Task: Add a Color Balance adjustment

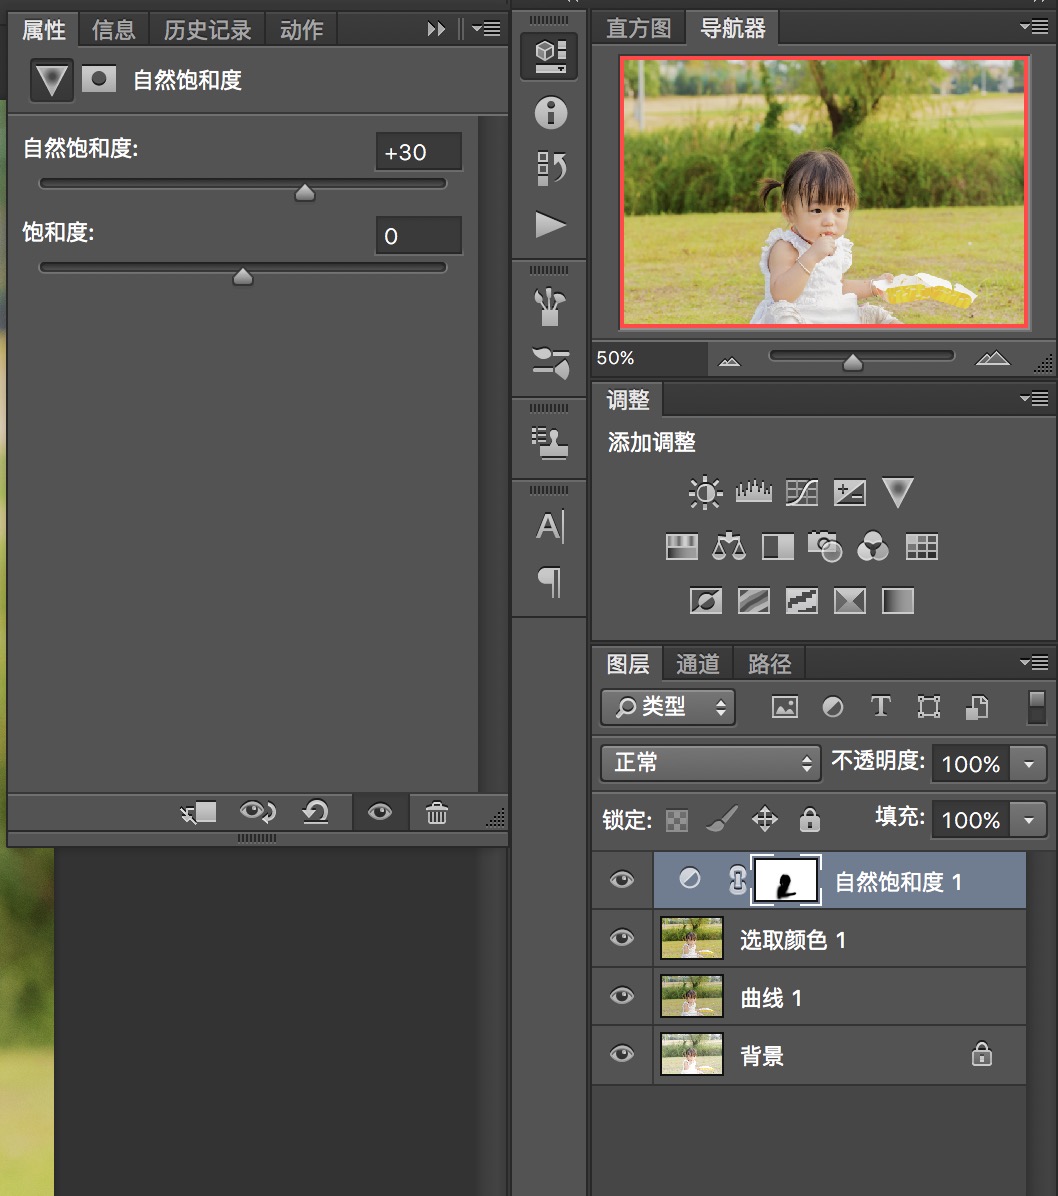Action: [x=729, y=546]
